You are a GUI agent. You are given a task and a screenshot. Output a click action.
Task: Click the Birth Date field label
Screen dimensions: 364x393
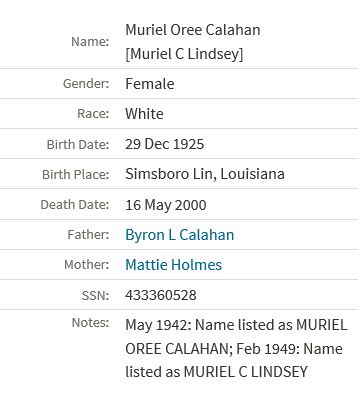tap(78, 145)
